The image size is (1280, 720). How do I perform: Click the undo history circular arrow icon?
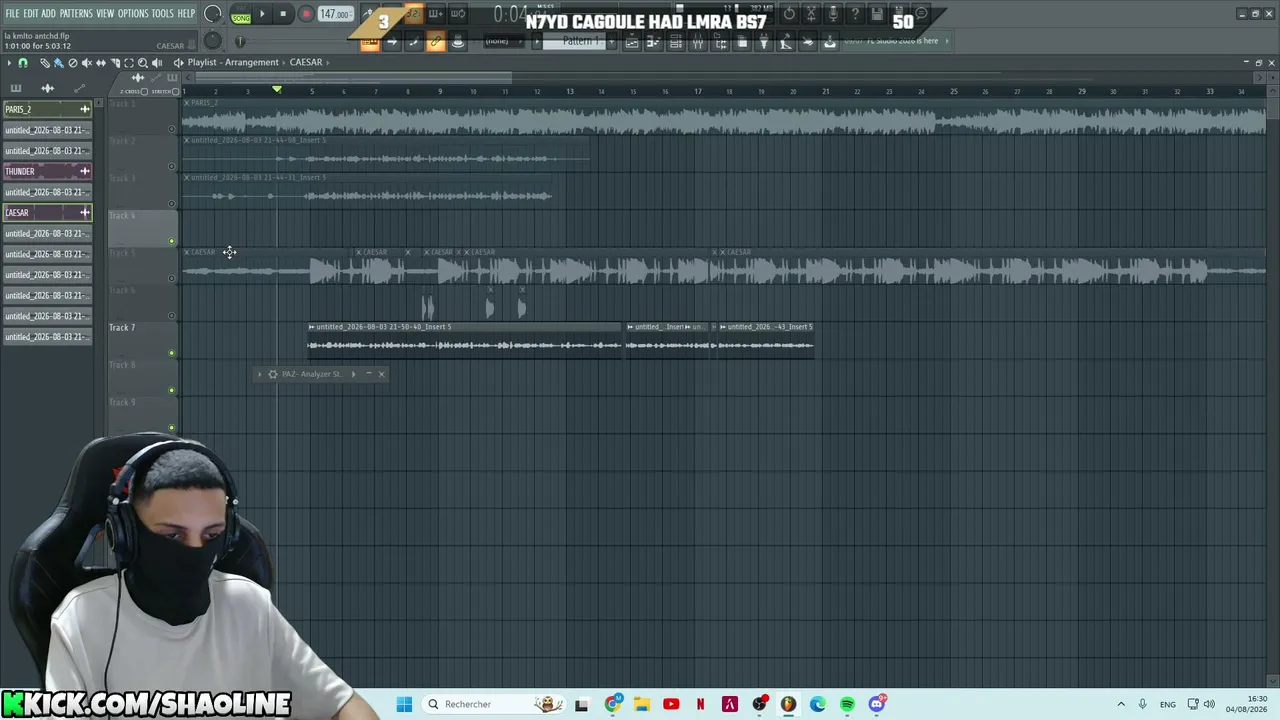pos(789,14)
